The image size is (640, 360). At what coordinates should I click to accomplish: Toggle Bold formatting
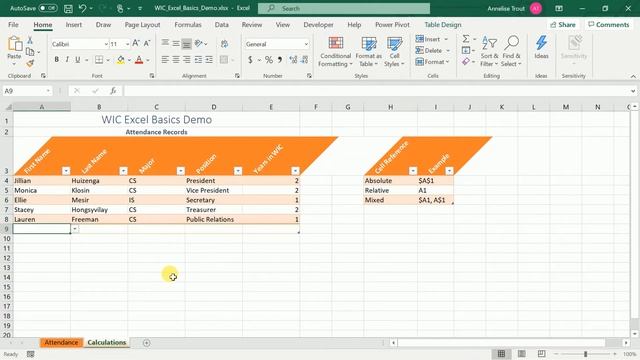pyautogui.click(x=56, y=60)
